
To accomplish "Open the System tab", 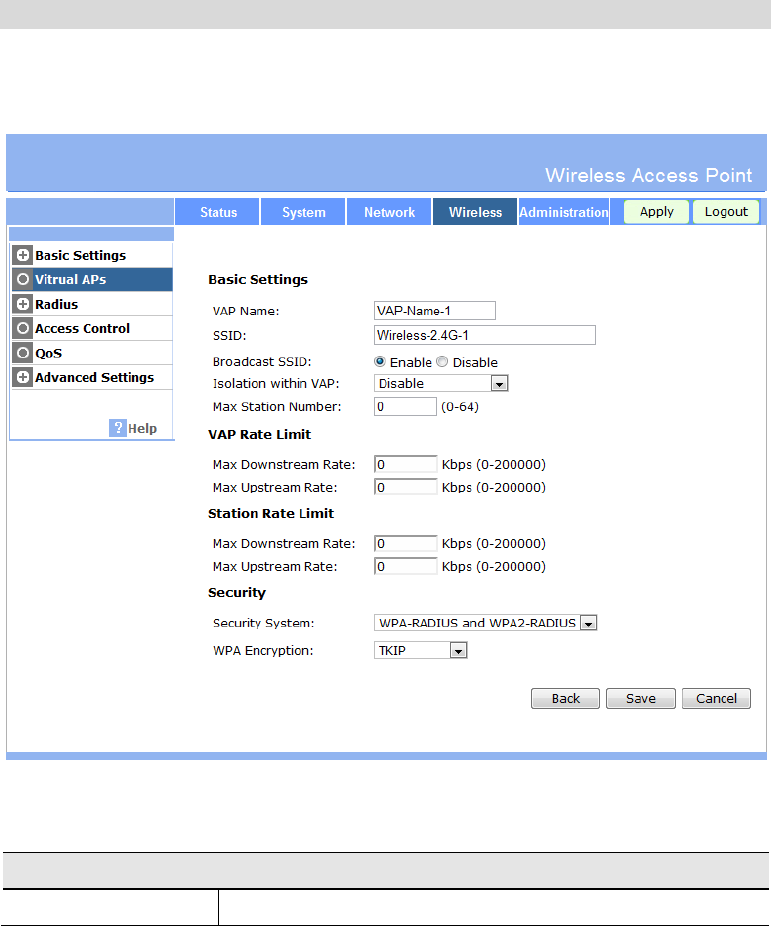I will click(303, 212).
